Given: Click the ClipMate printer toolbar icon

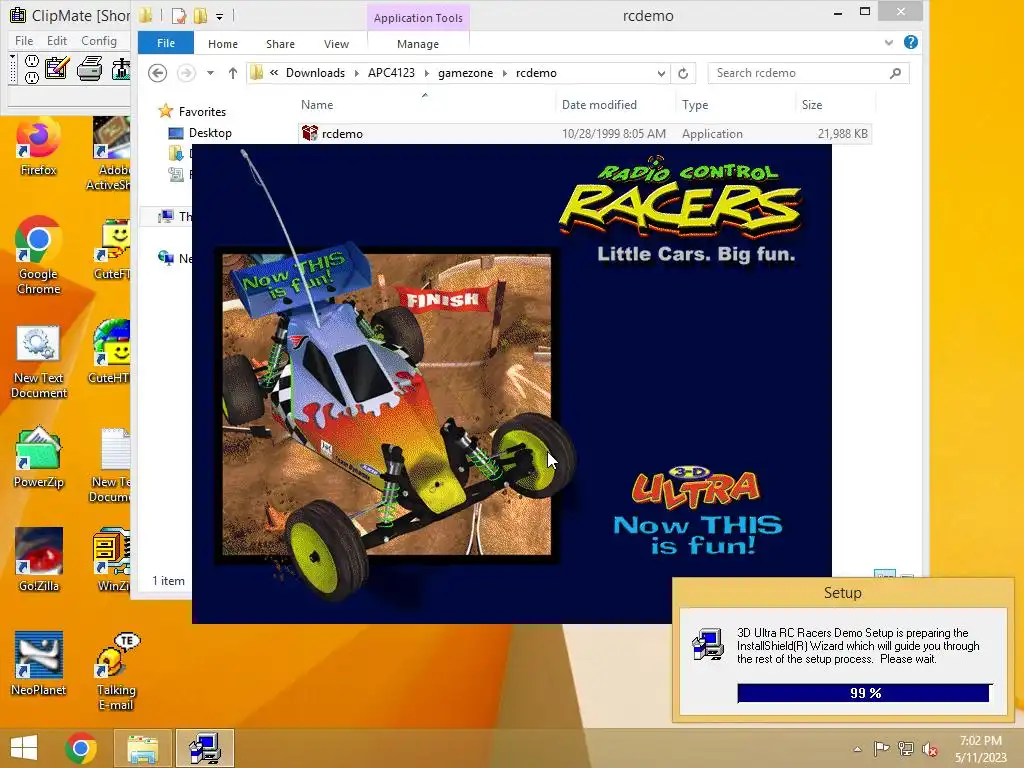Looking at the screenshot, I should 89,68.
